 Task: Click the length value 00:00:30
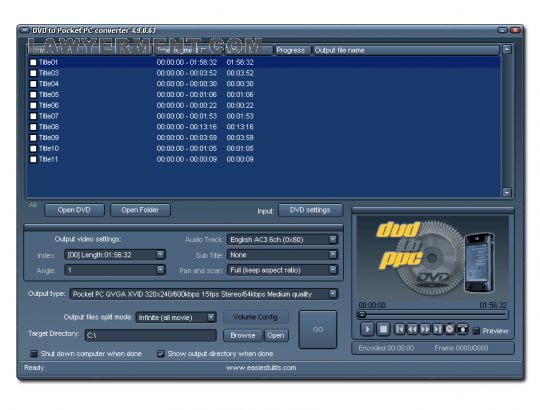point(240,84)
